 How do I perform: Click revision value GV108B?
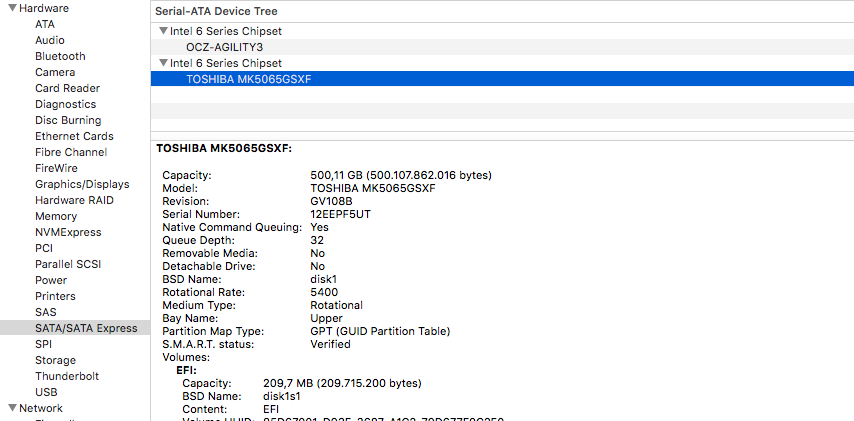332,202
